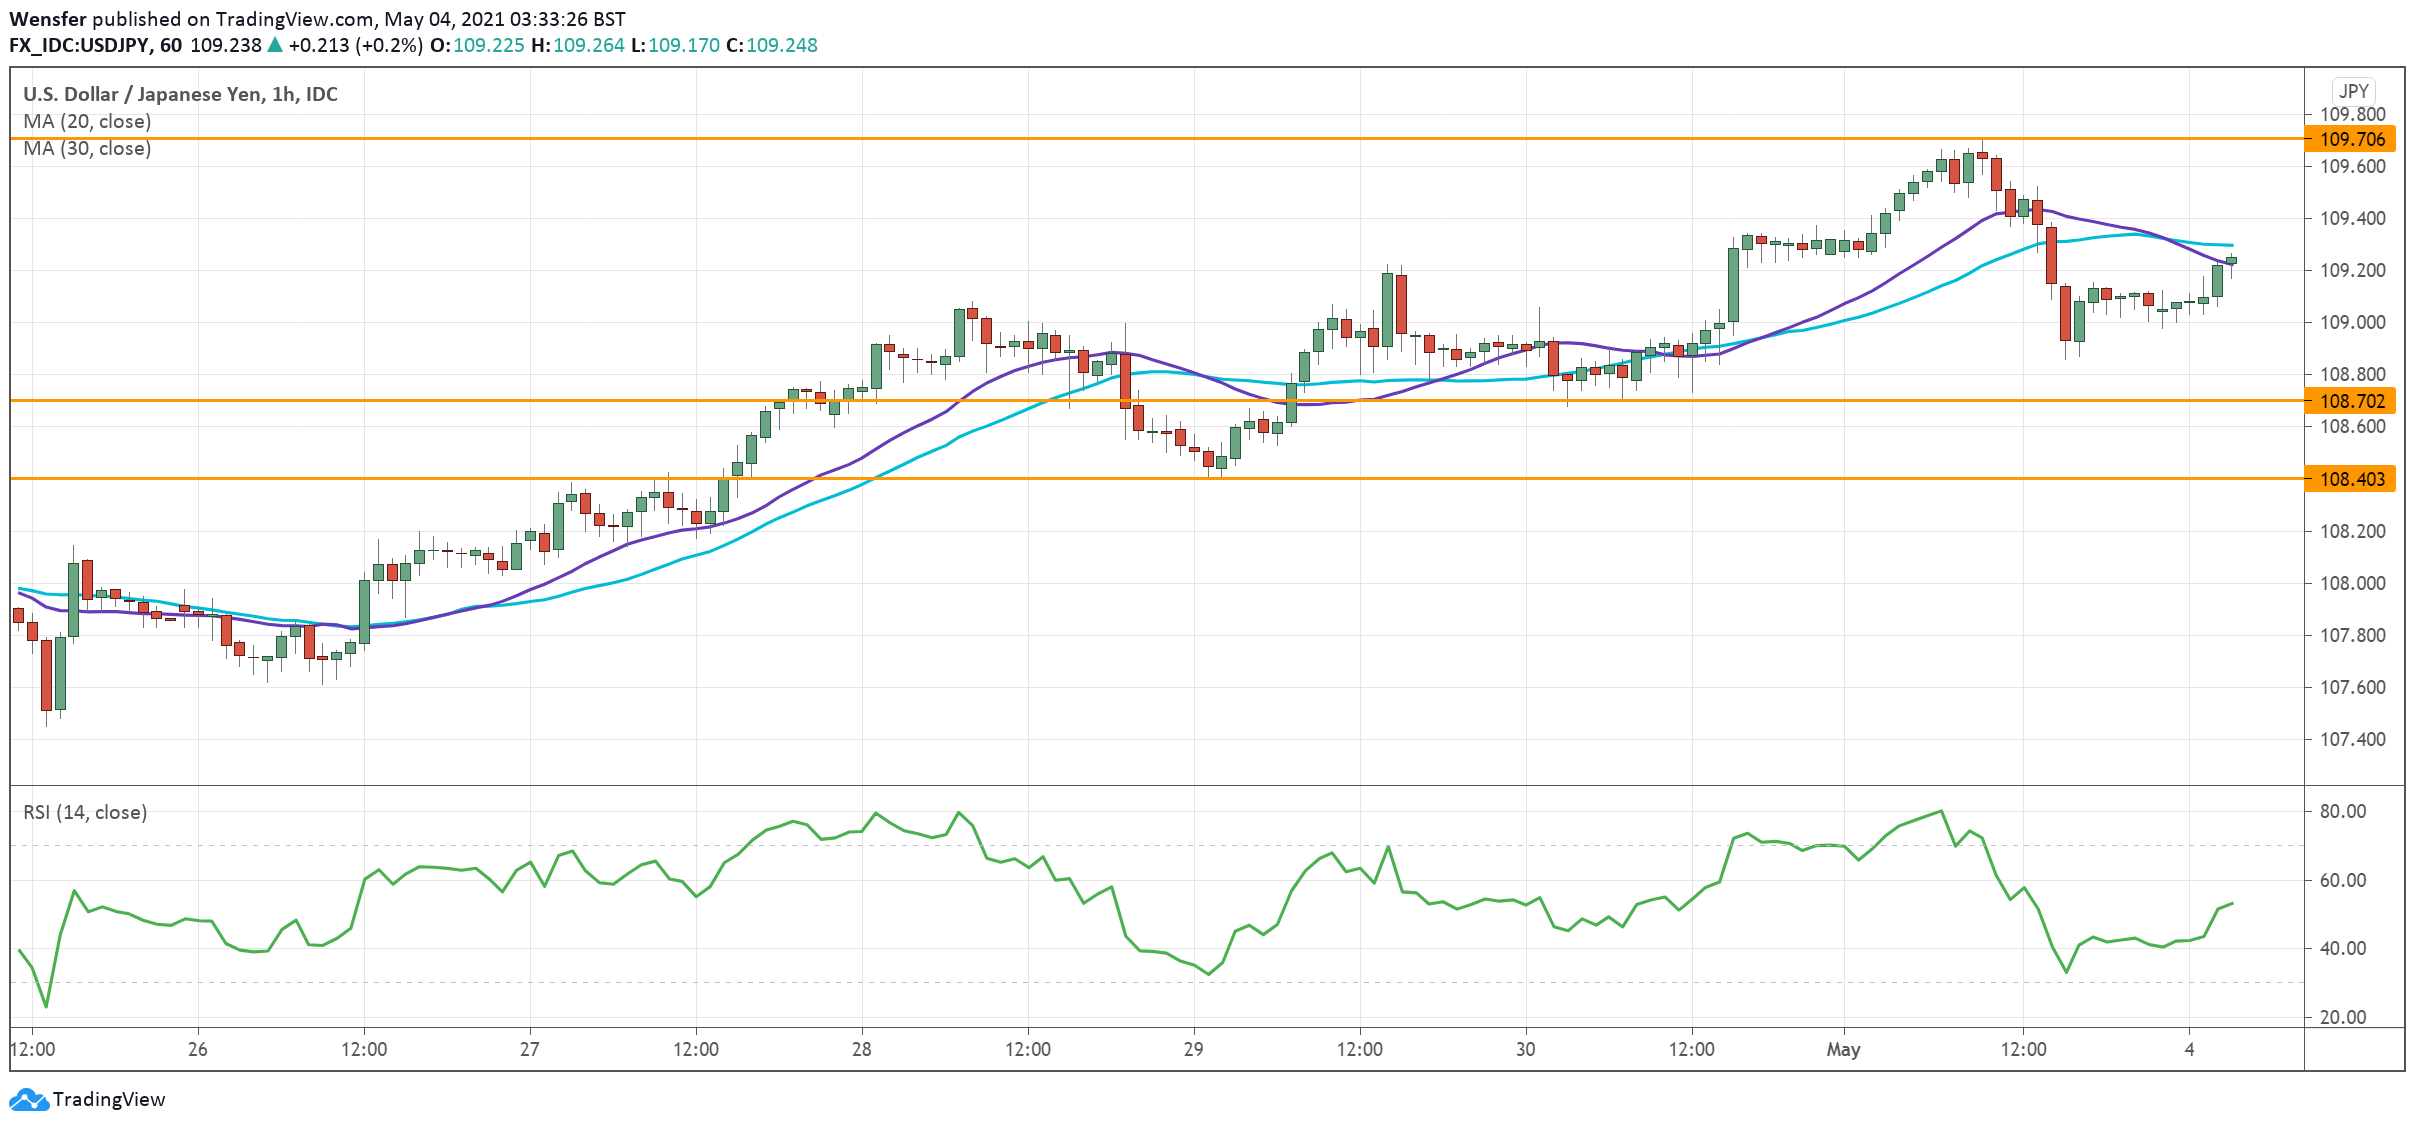Screen dimensions: 2415x1128
Task: Click the Wensfer author name in the header
Action: pyautogui.click(x=47, y=19)
